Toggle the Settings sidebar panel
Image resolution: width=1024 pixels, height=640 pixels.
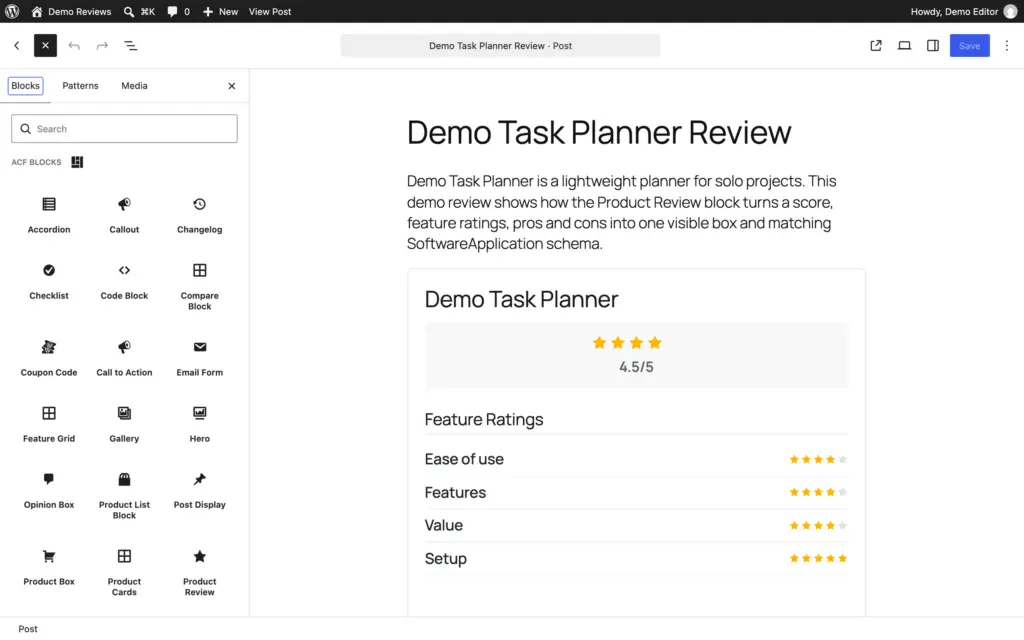click(x=933, y=46)
